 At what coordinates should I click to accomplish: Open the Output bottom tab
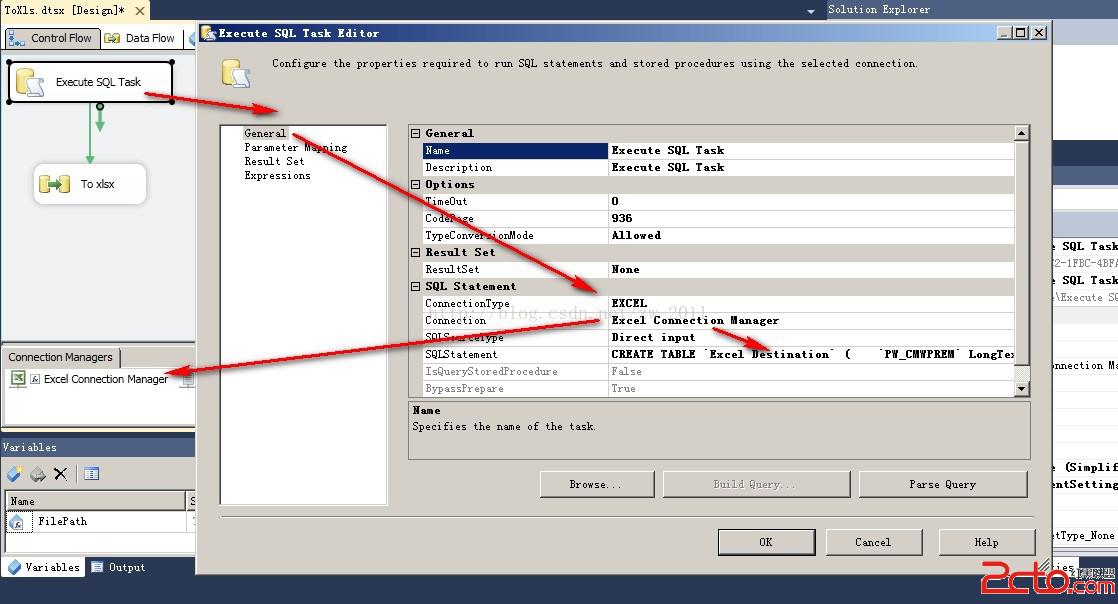click(x=118, y=567)
